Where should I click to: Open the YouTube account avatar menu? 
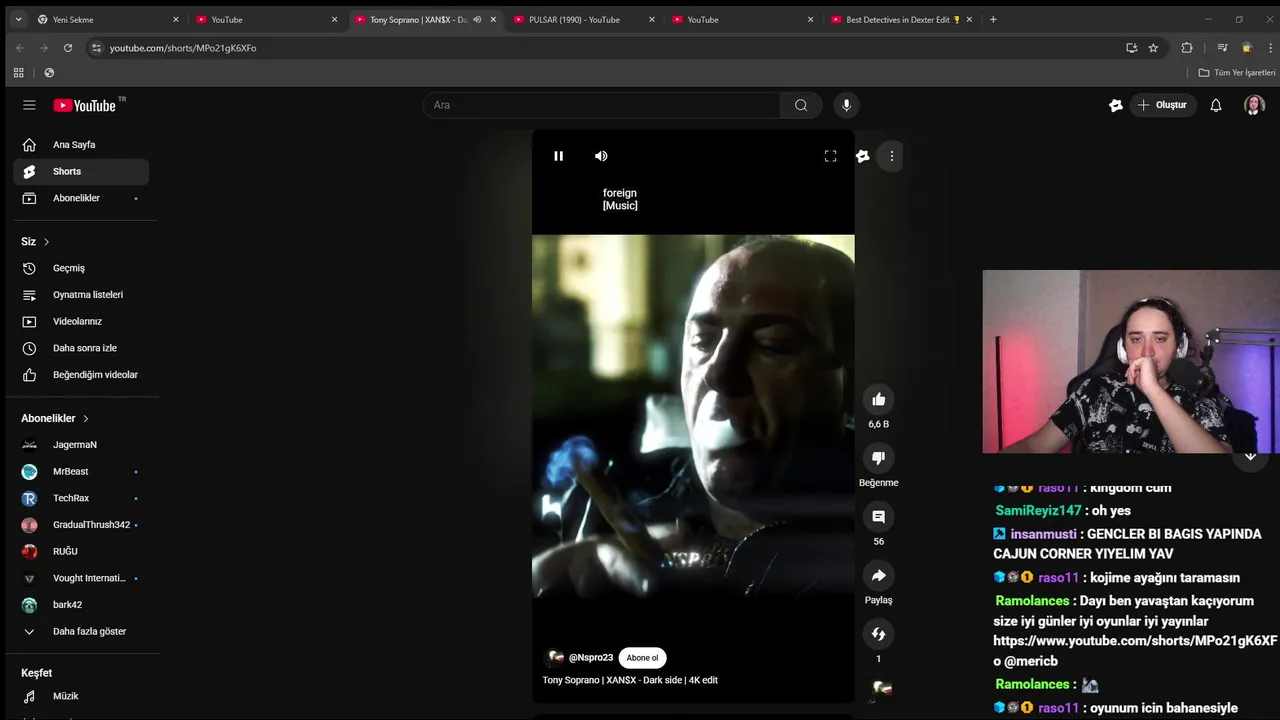(1254, 105)
